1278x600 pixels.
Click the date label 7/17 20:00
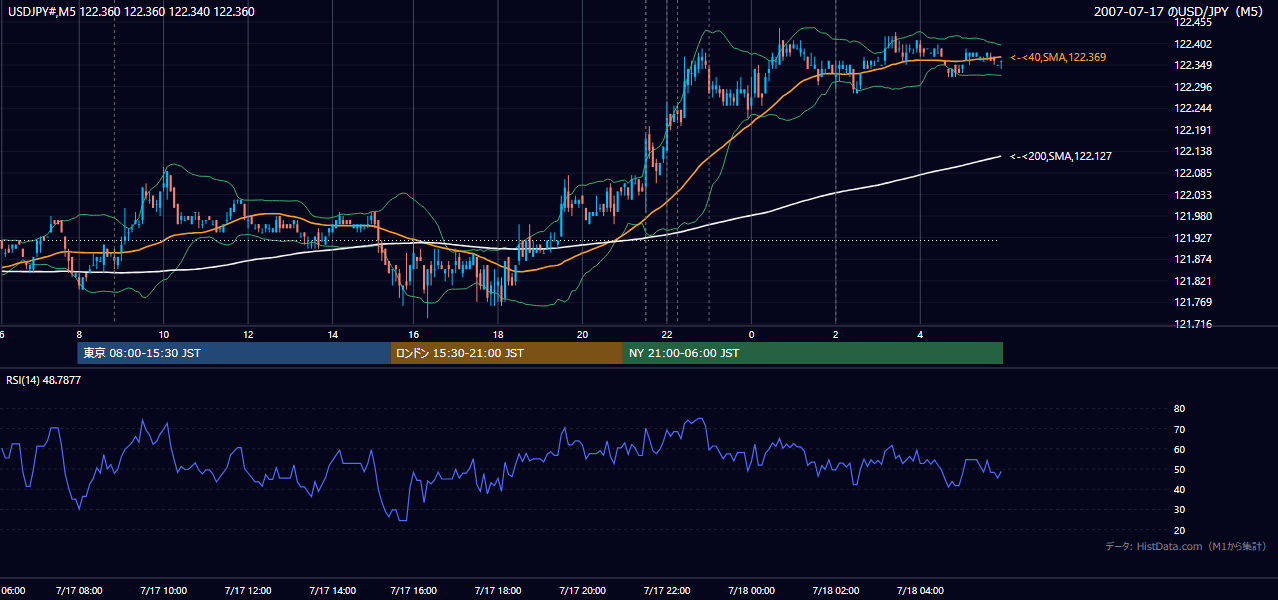pyautogui.click(x=582, y=590)
